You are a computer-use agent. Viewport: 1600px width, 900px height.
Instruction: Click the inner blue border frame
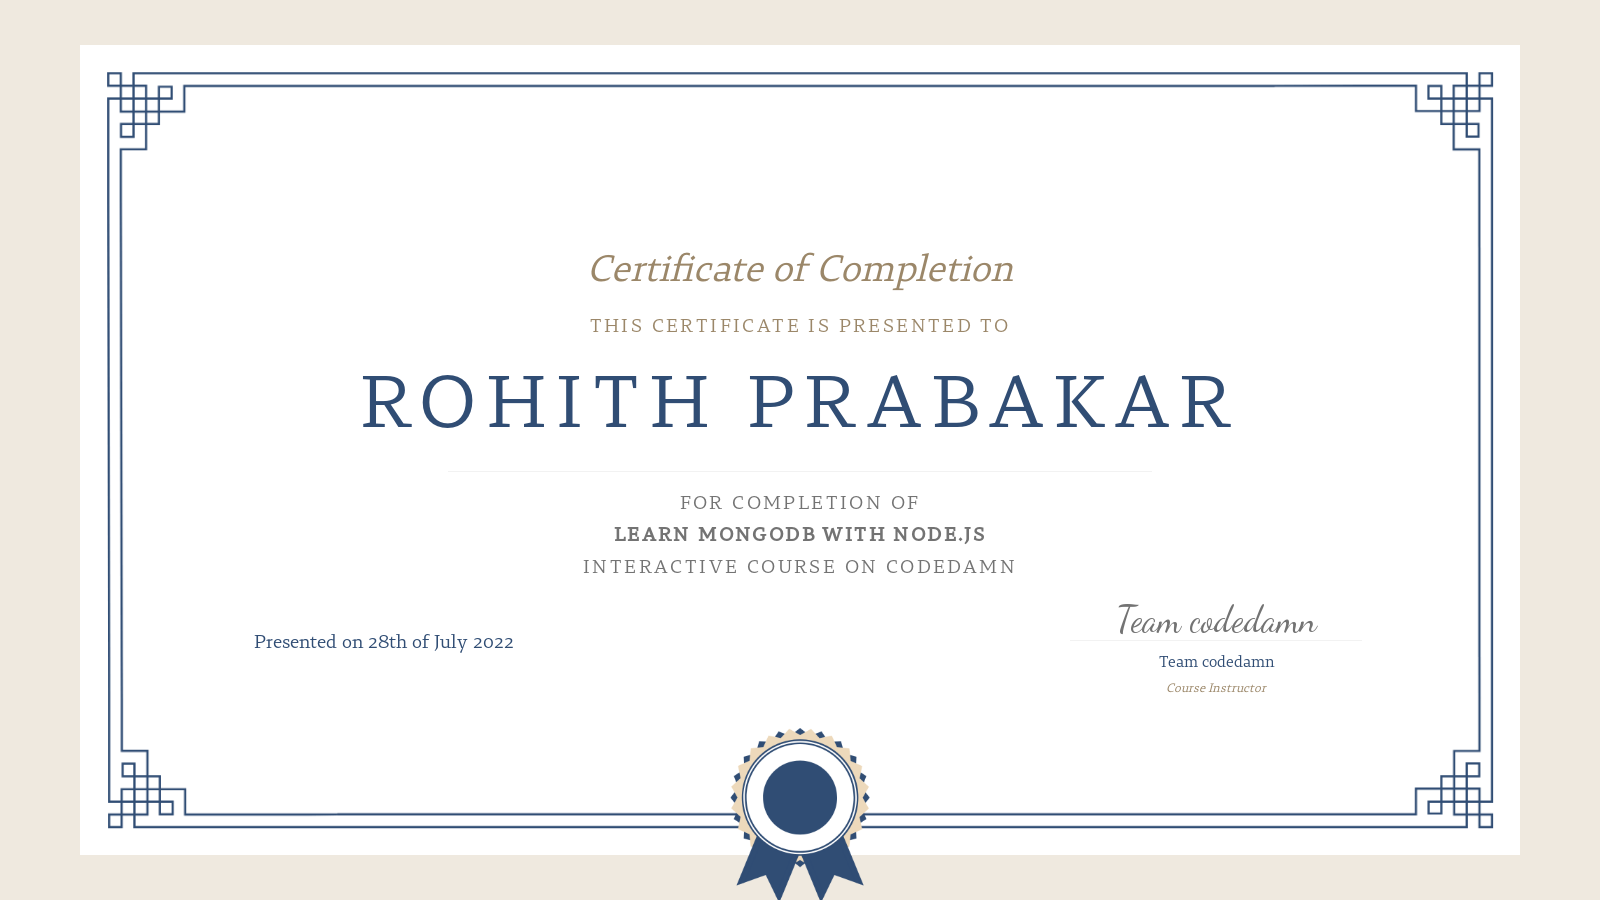[x=798, y=88]
